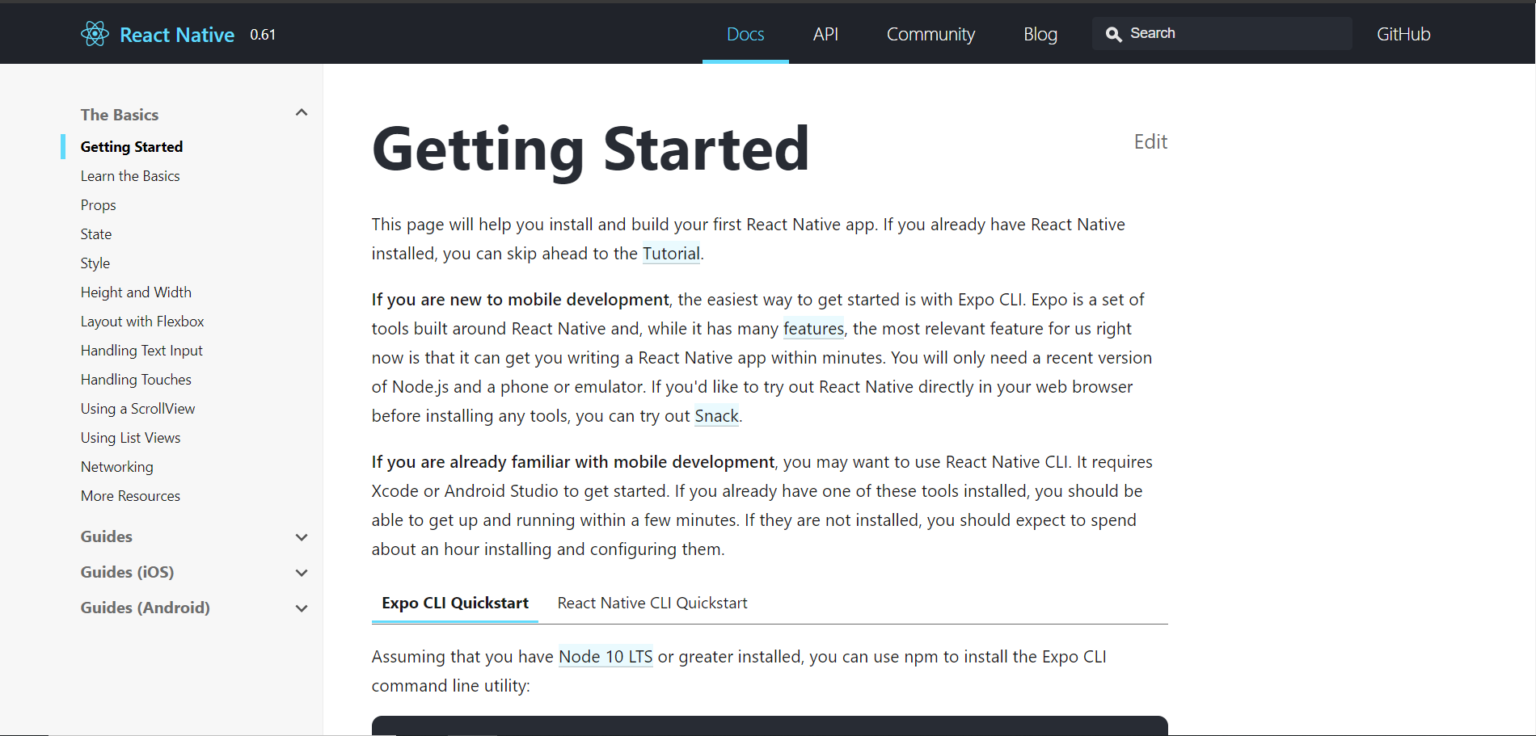Click bold text 'If you are already familiar with mobile development'
Image resolution: width=1536 pixels, height=736 pixels.
(573, 462)
